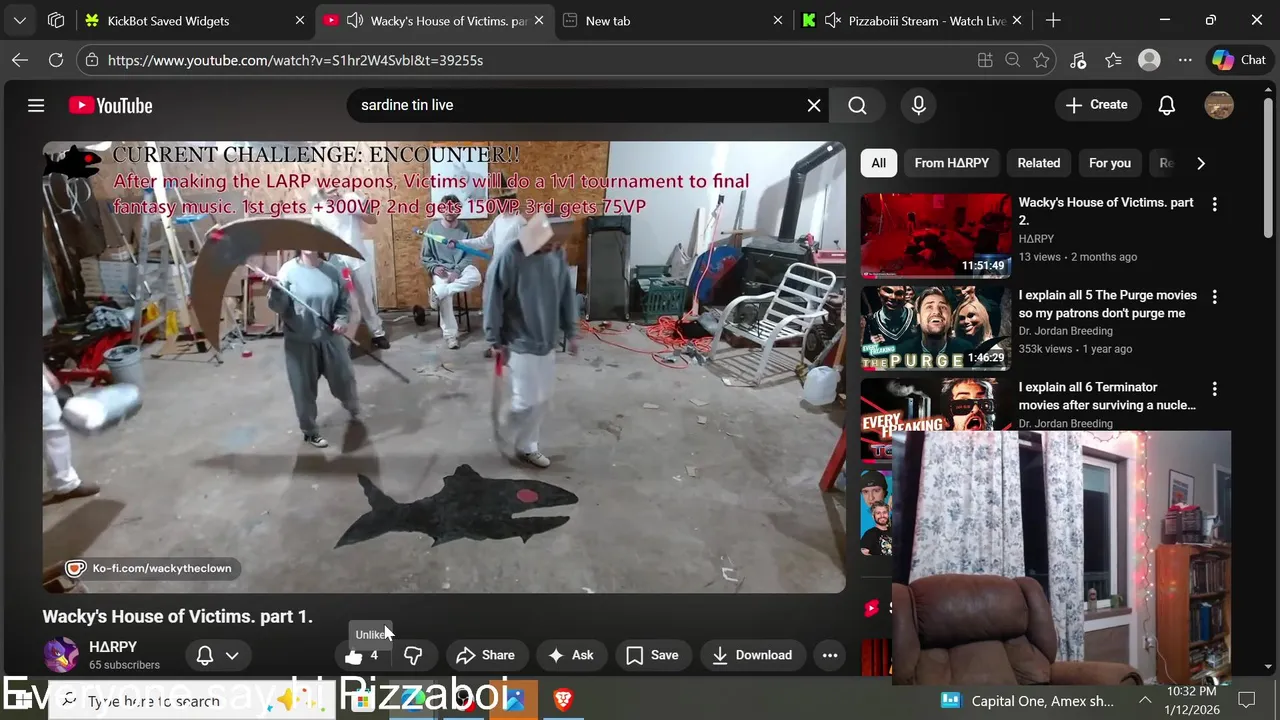Save the video to a playlist
Image resolution: width=1280 pixels, height=720 pixels.
coord(652,655)
